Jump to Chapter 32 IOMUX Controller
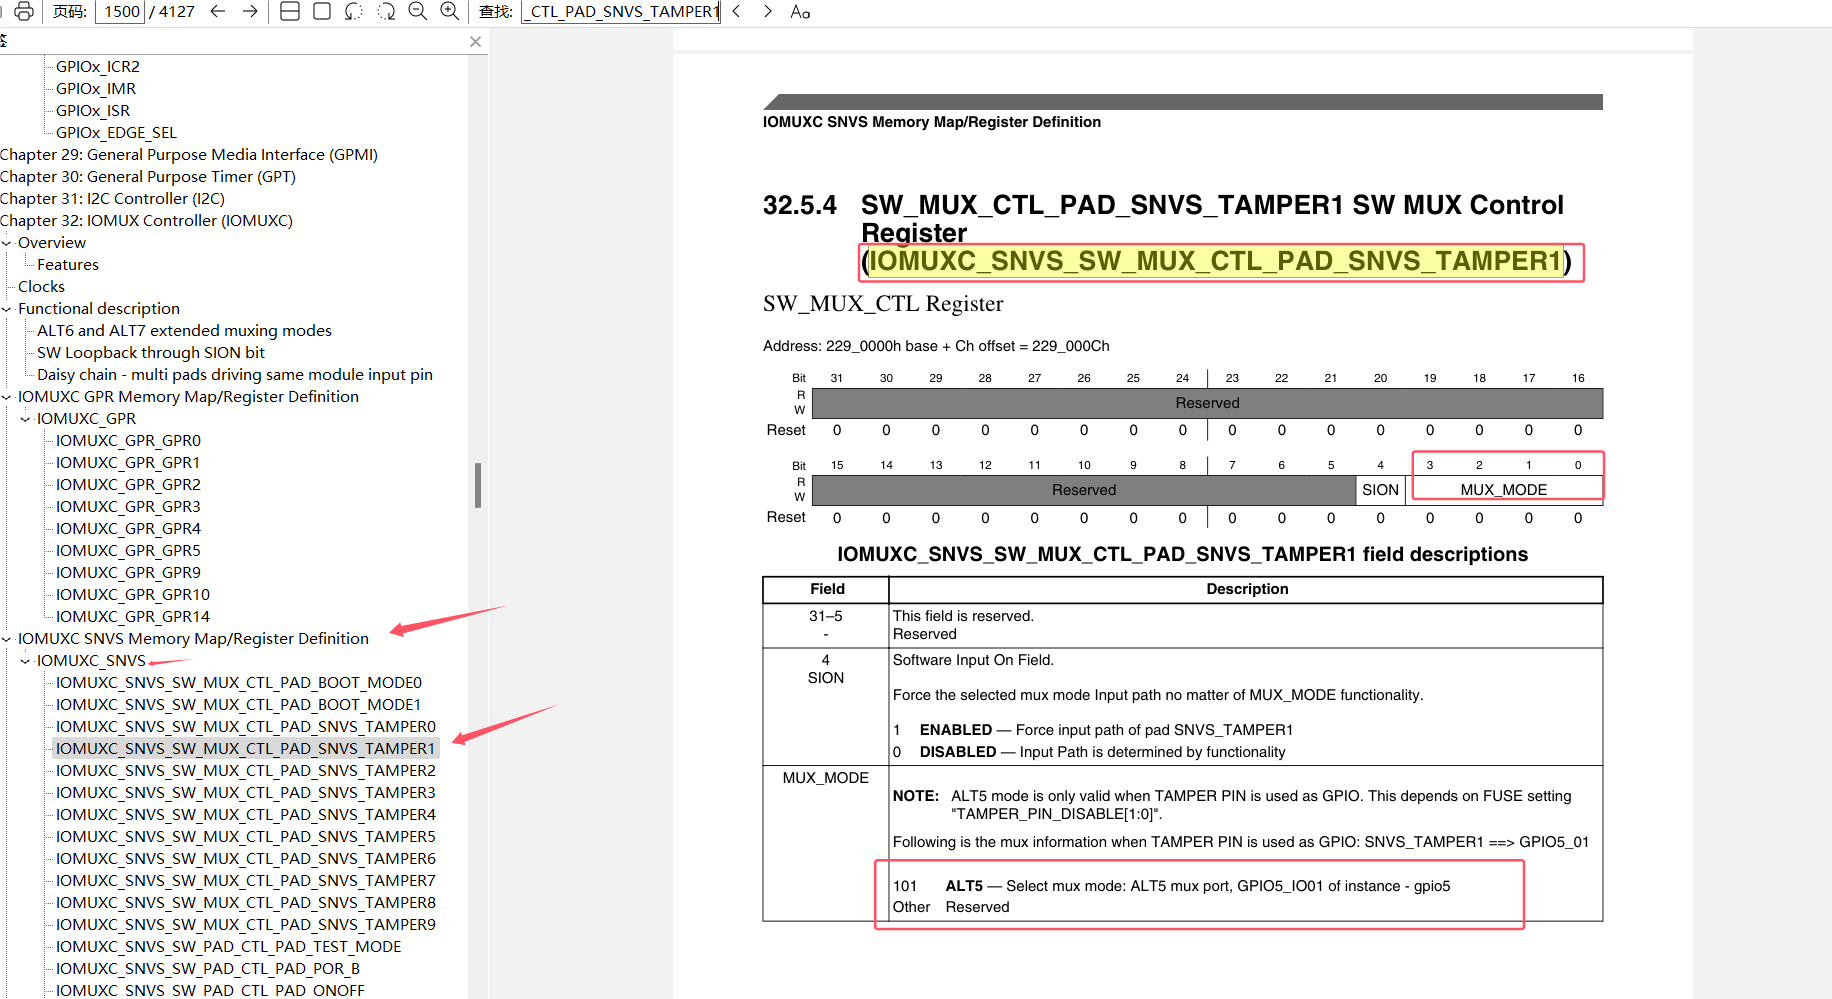The image size is (1832, 999). tap(146, 221)
